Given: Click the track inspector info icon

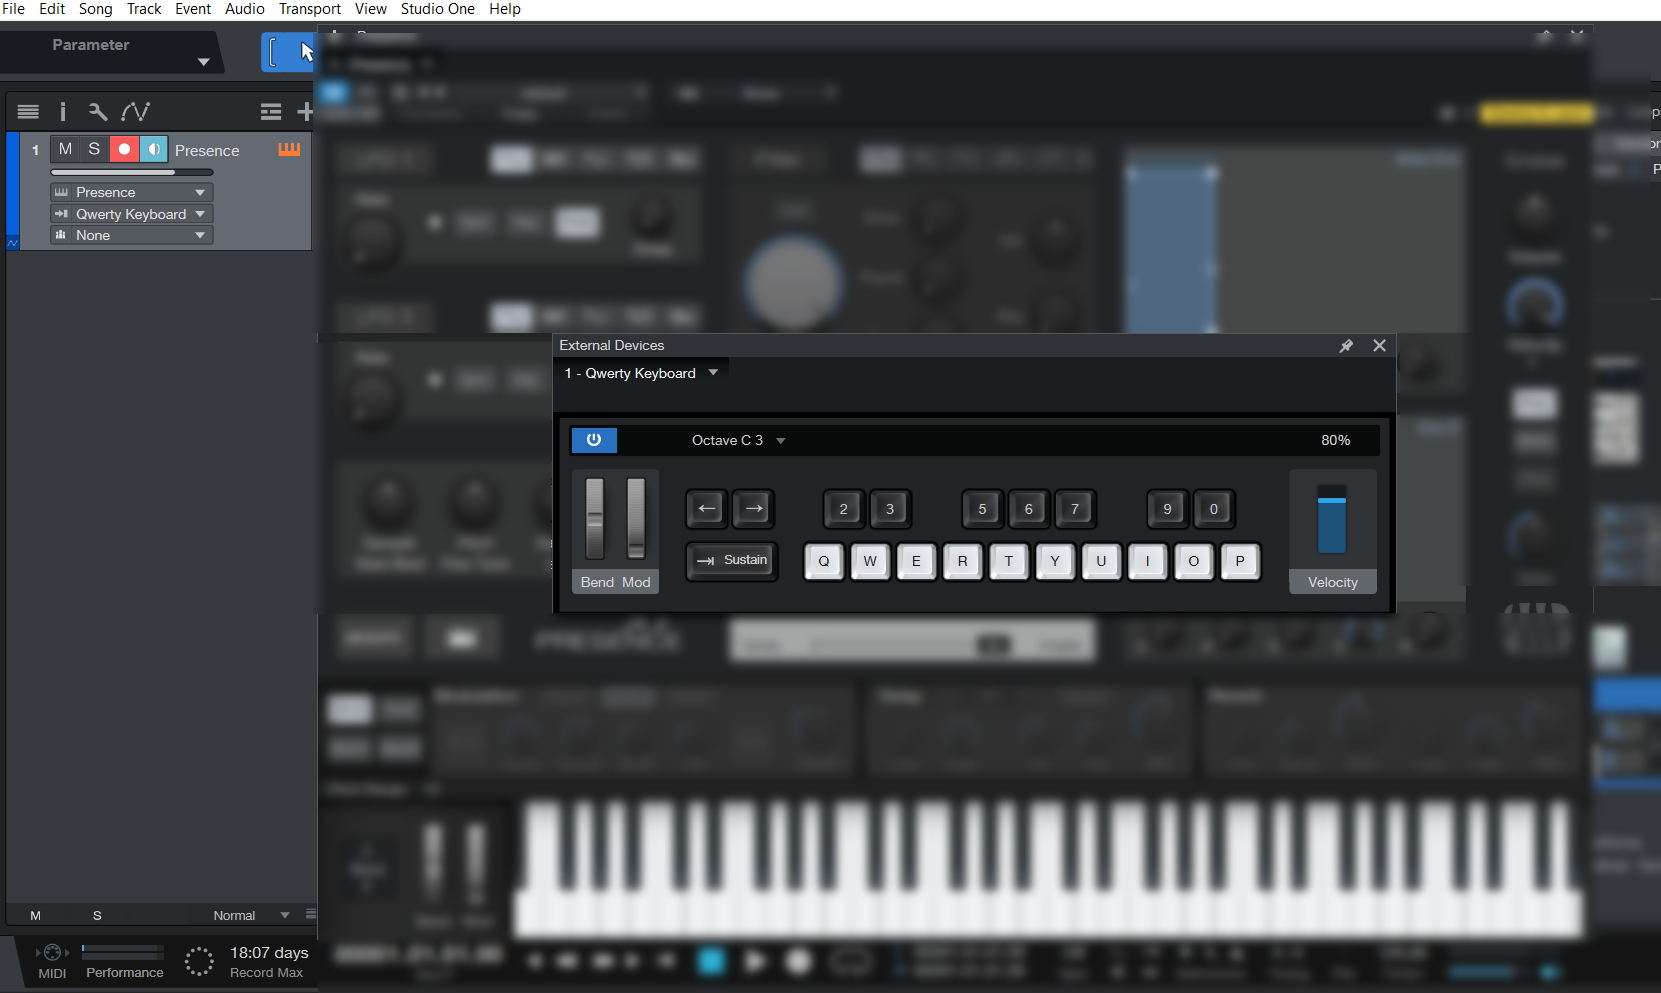Looking at the screenshot, I should [62, 111].
